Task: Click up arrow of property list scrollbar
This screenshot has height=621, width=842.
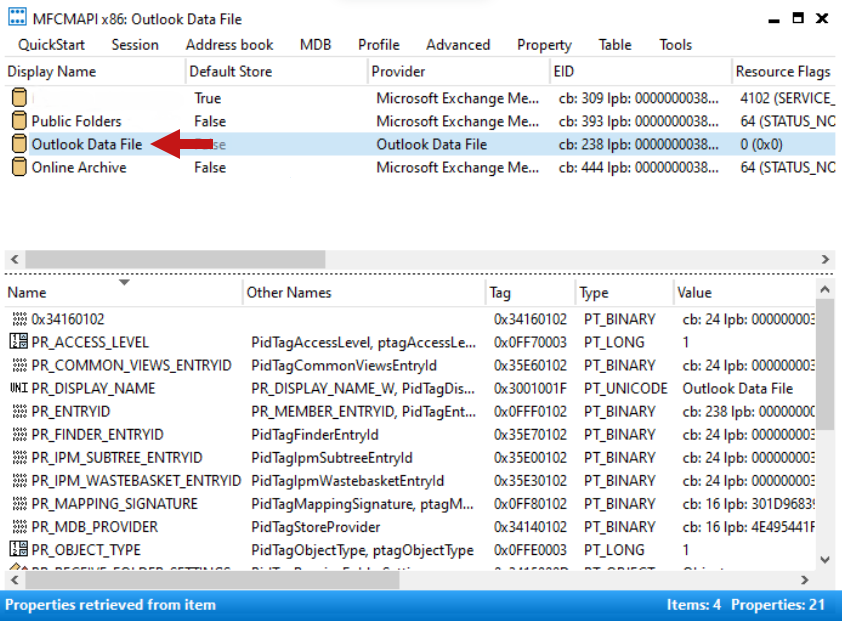Action: pyautogui.click(x=825, y=290)
